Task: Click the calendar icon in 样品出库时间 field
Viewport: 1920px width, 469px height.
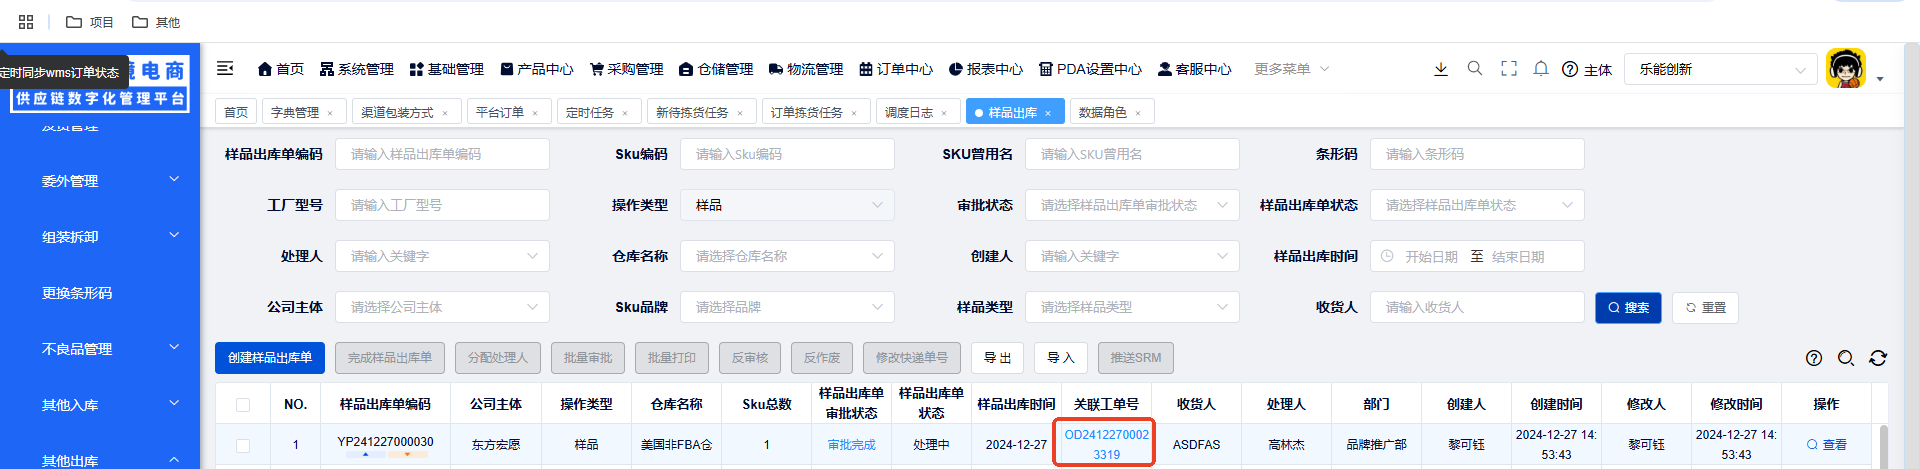Action: pyautogui.click(x=1387, y=256)
